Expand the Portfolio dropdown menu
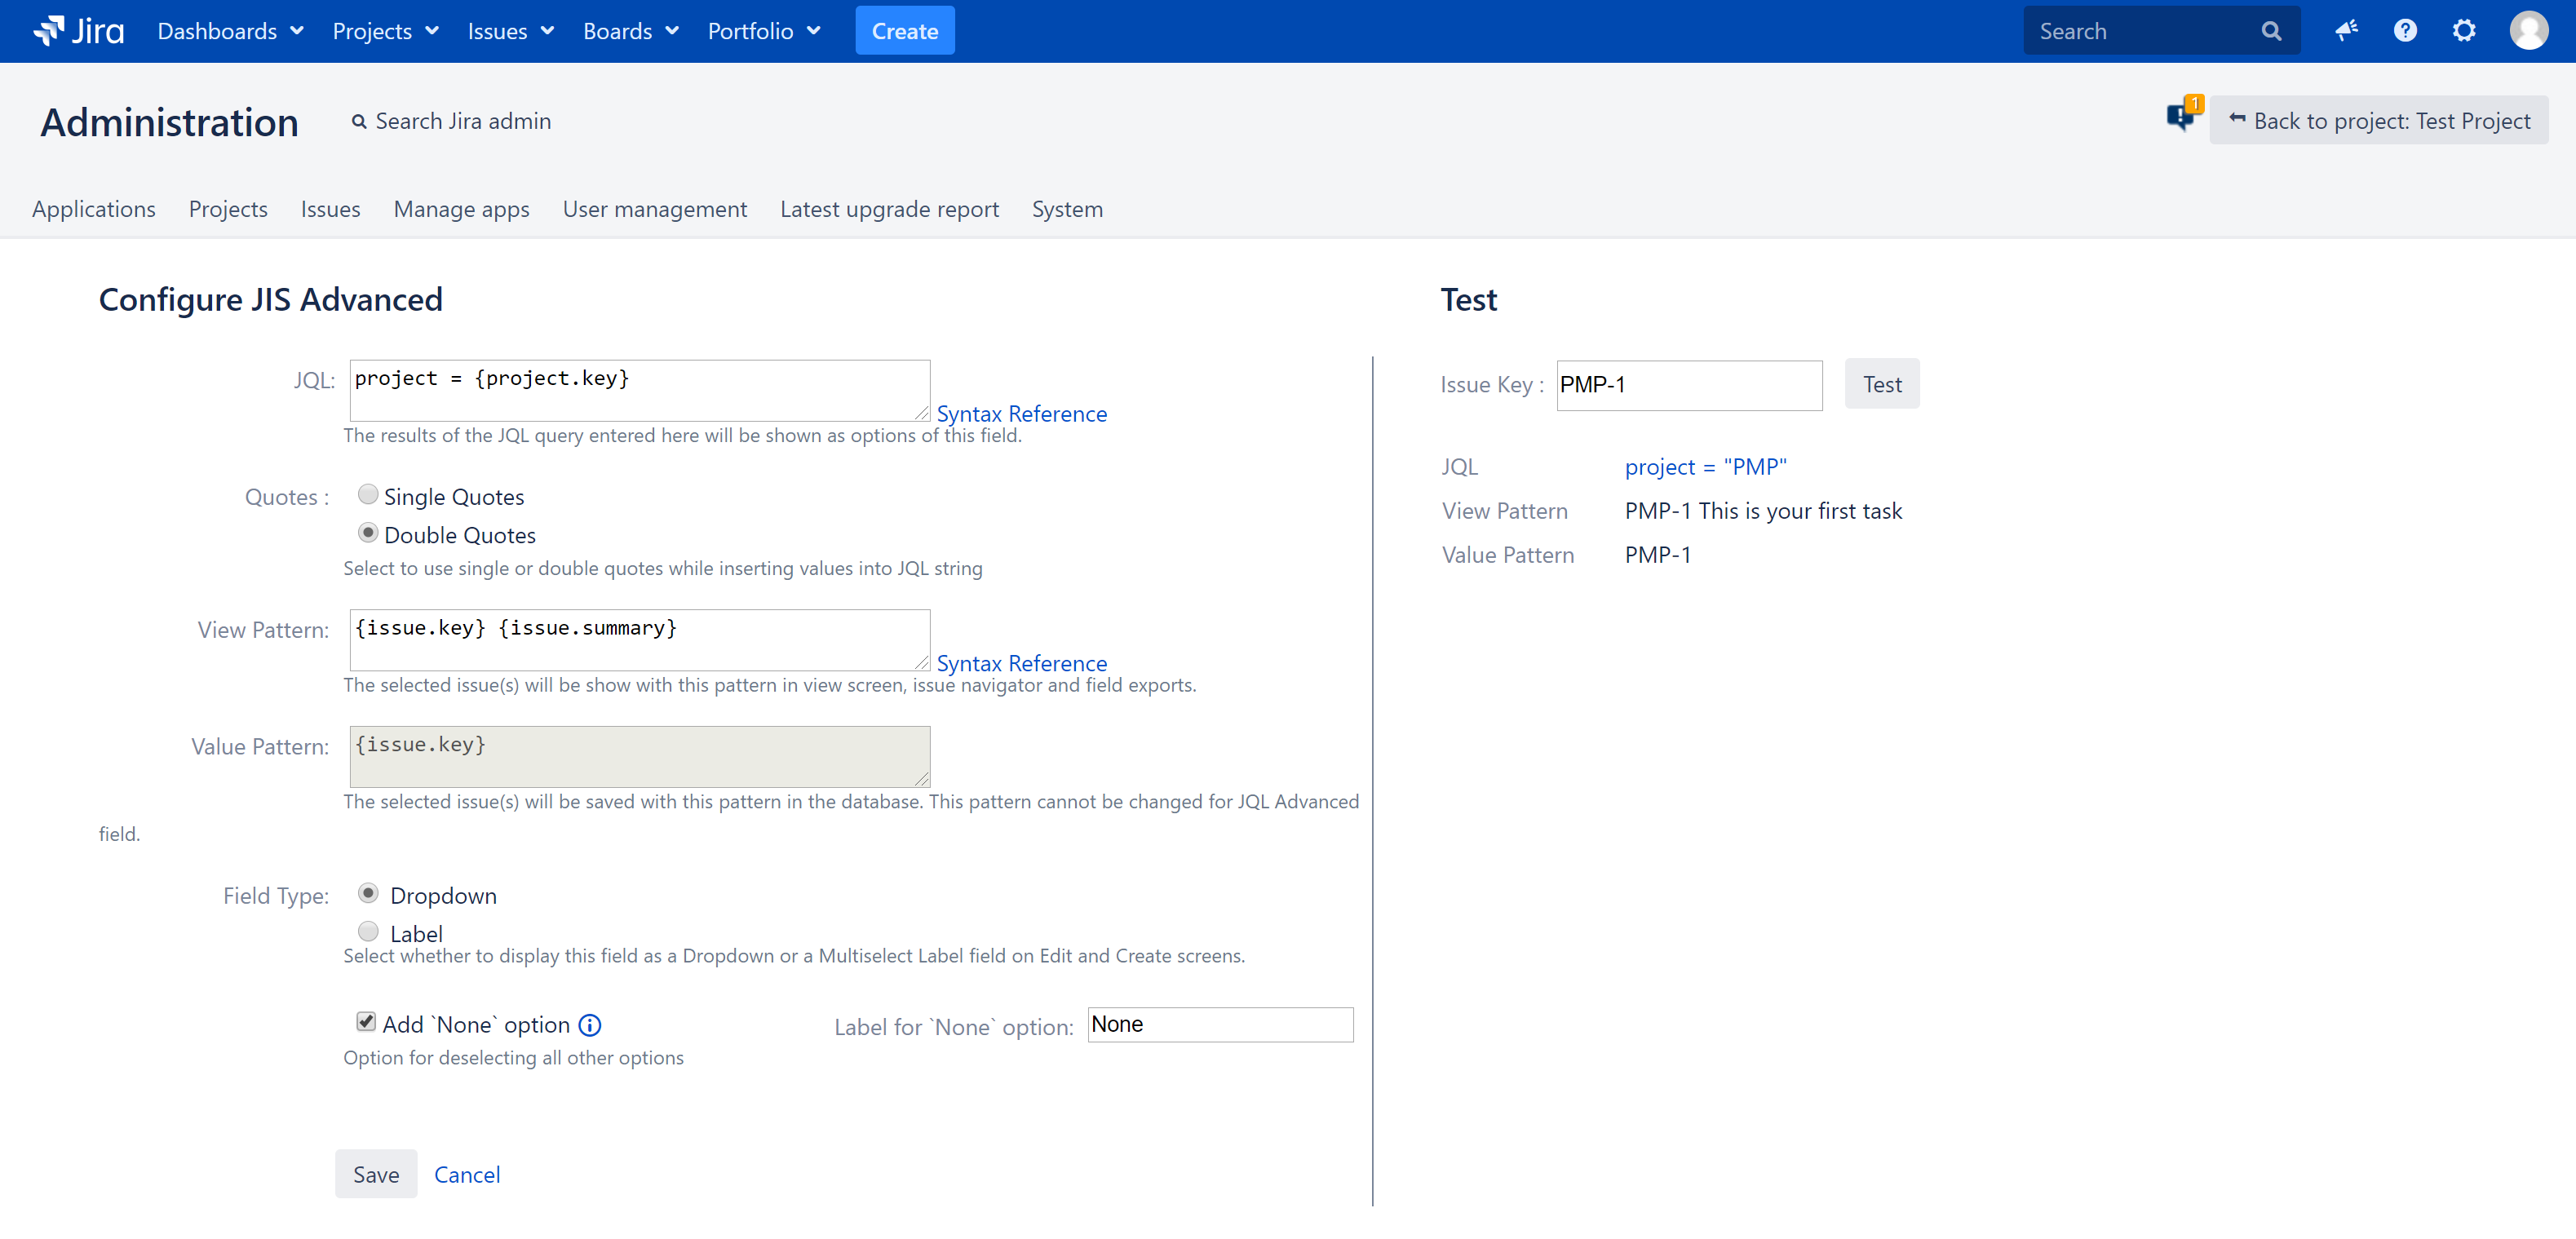 pyautogui.click(x=763, y=31)
